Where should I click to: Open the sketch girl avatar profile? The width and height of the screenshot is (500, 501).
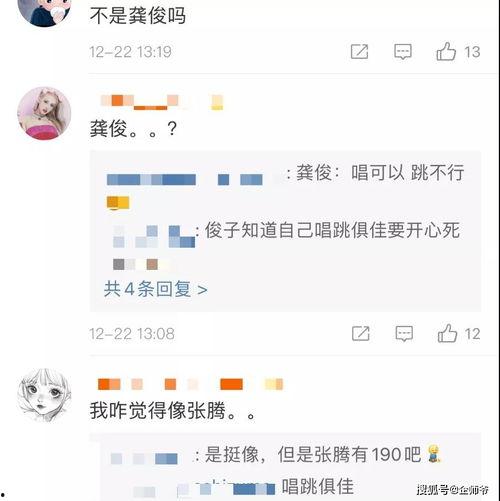click(44, 395)
